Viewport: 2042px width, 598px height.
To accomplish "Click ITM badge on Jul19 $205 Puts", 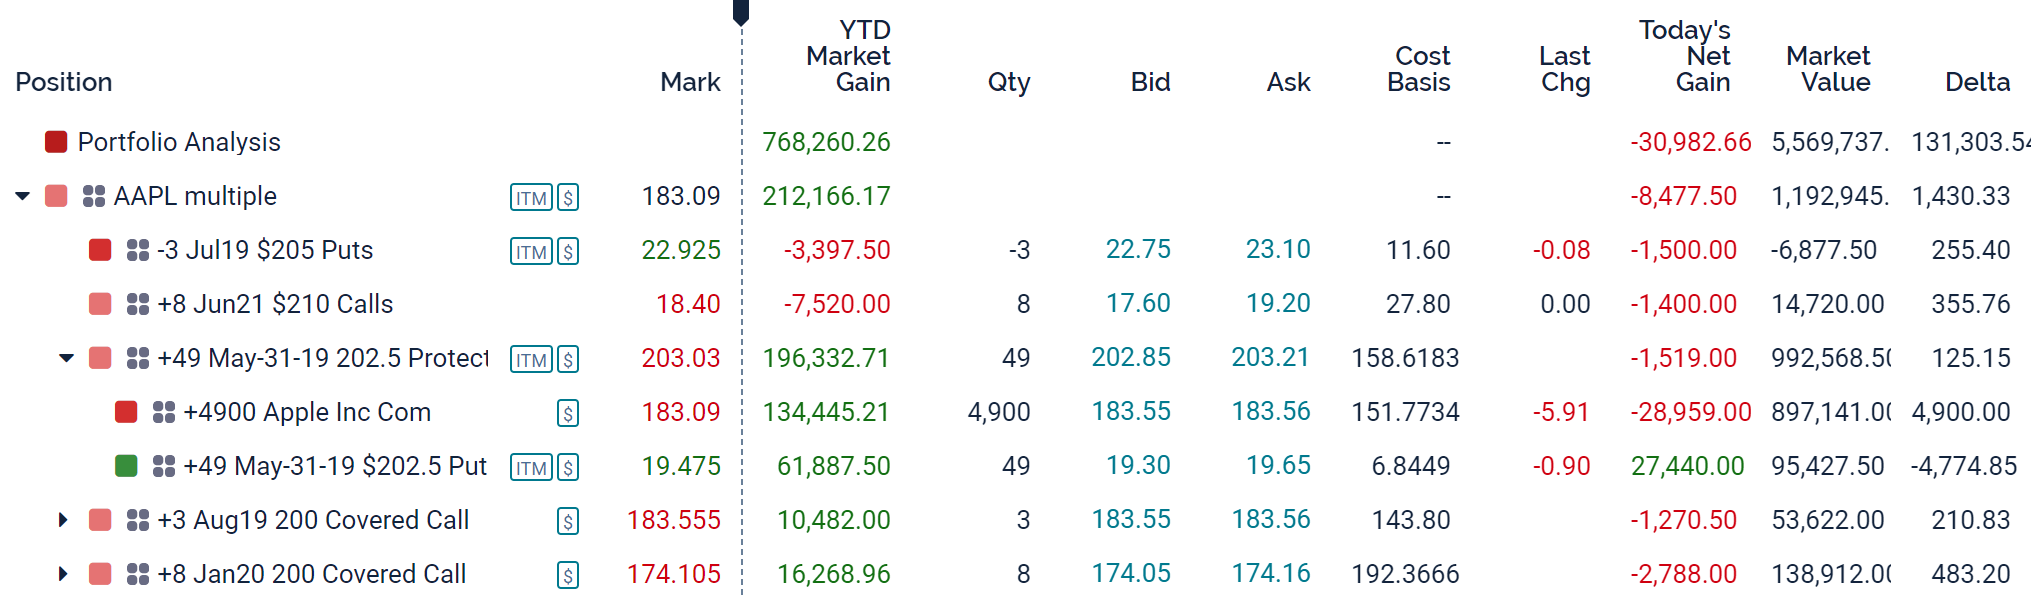I will click(x=531, y=252).
